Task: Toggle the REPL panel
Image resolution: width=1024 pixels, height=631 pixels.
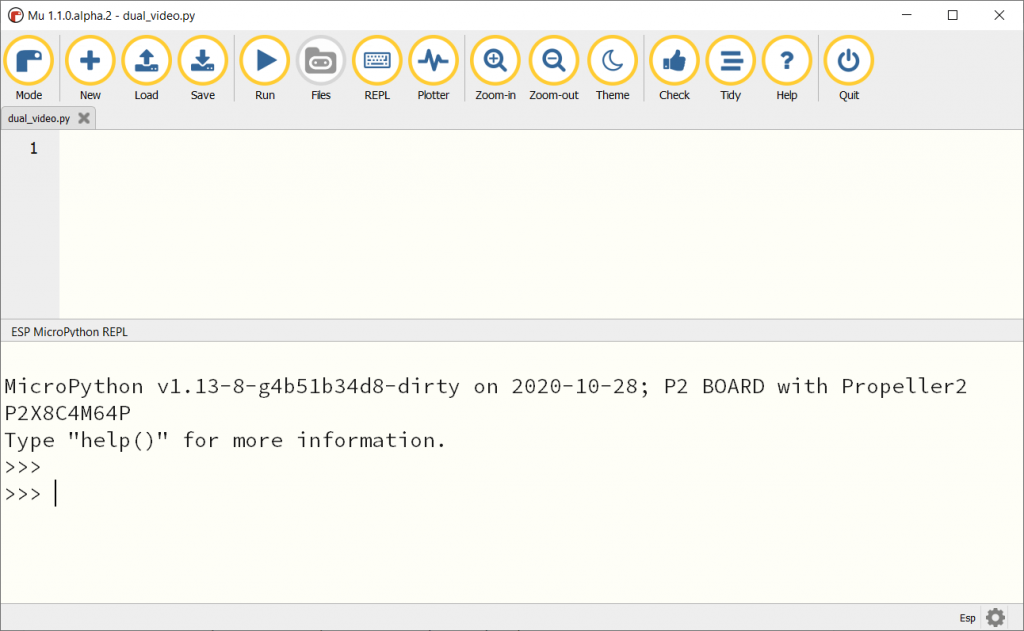Action: point(377,61)
